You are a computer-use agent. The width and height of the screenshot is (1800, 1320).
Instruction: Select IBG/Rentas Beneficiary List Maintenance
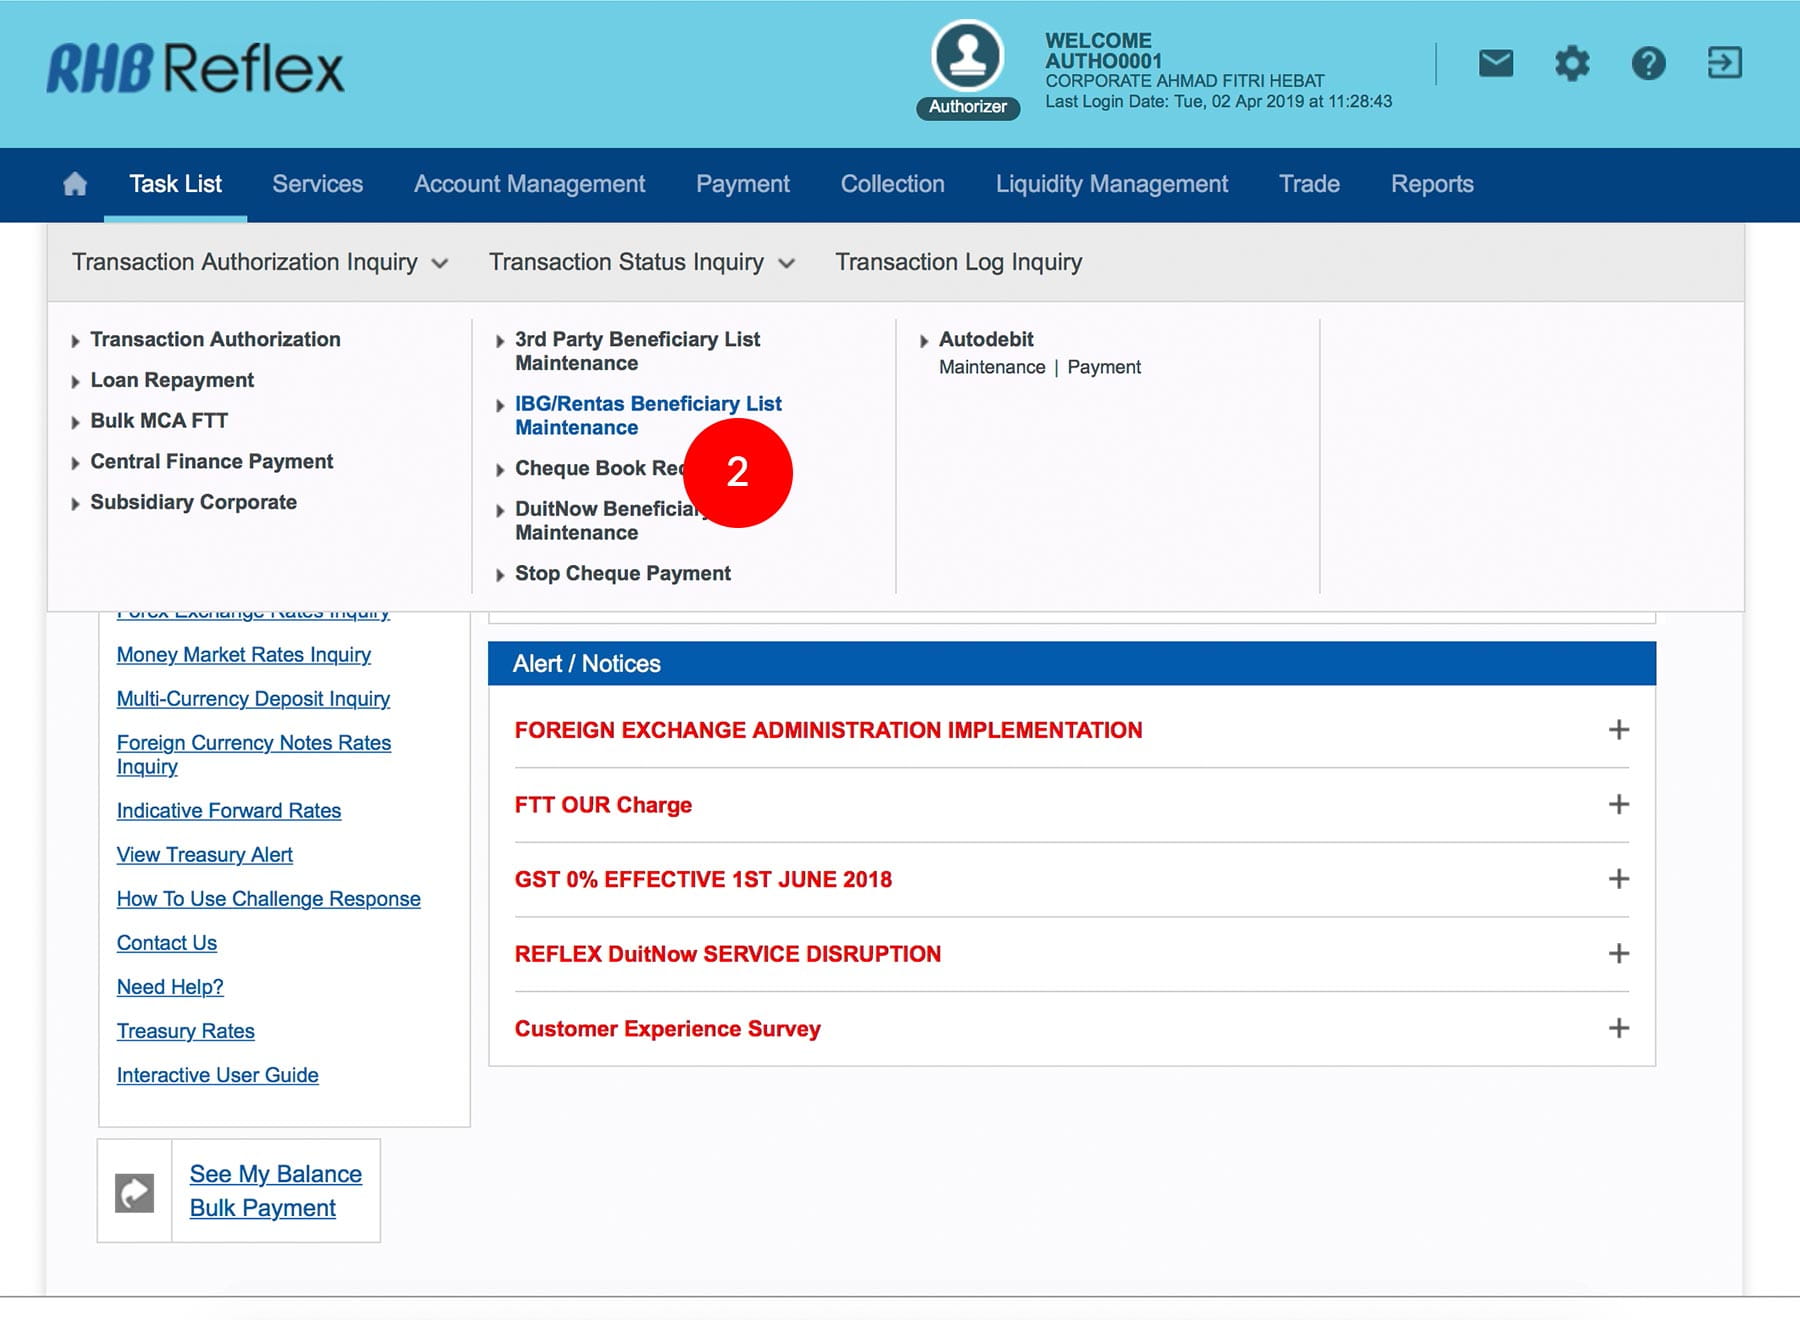[x=647, y=415]
